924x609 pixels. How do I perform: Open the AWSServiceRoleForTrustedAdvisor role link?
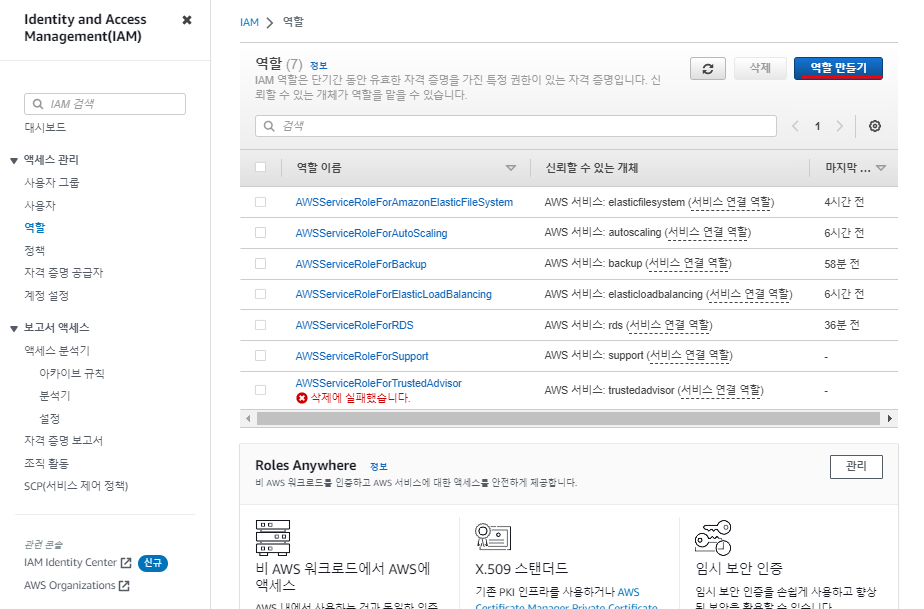(x=378, y=383)
